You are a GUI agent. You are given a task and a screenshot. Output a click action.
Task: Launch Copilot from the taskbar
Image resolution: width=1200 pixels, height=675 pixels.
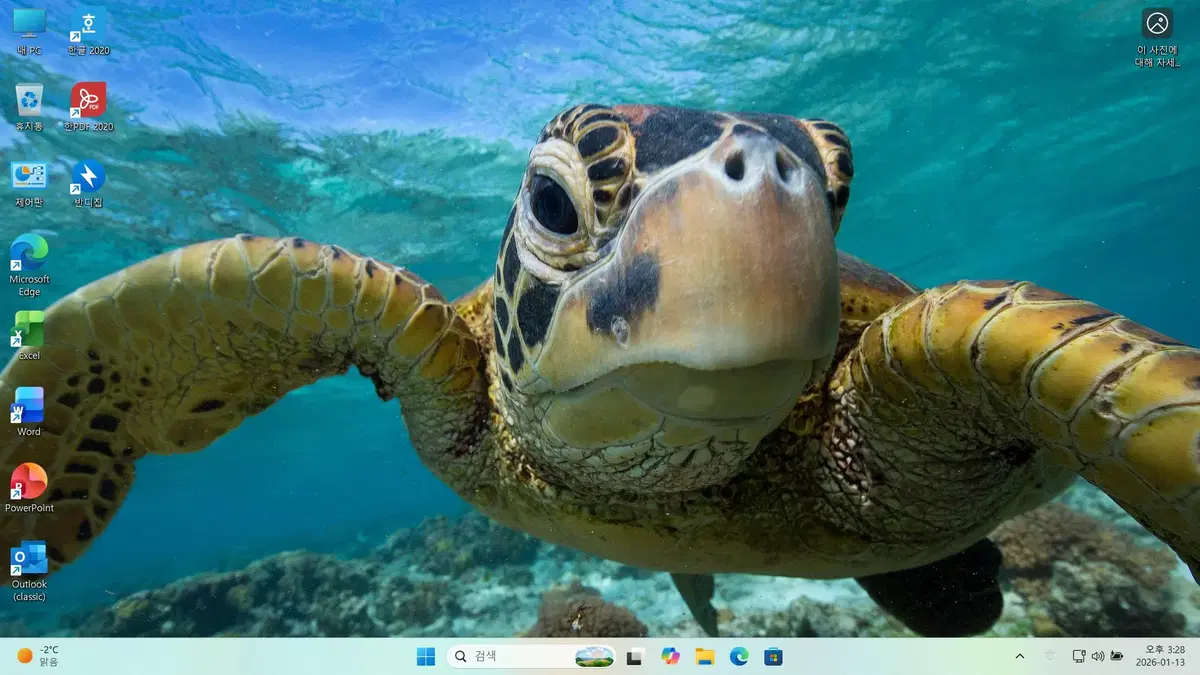pyautogui.click(x=670, y=656)
